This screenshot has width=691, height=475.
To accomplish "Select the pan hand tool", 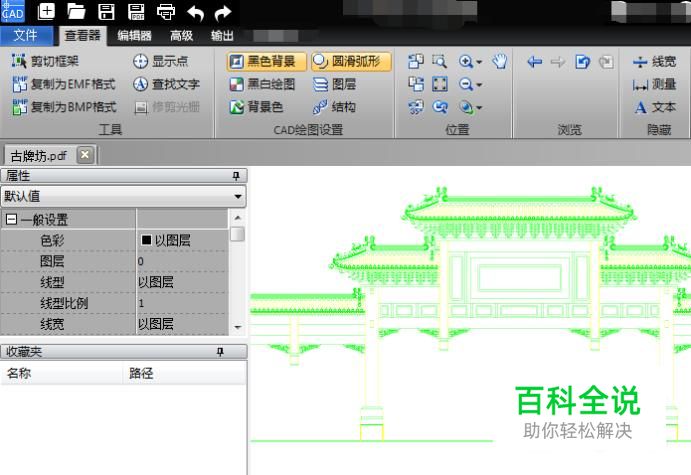I will [500, 62].
